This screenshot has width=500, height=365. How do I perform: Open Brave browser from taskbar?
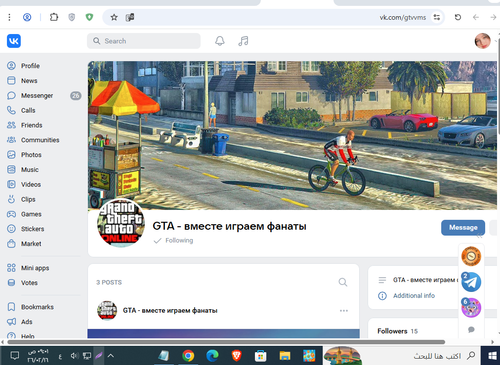click(x=236, y=356)
